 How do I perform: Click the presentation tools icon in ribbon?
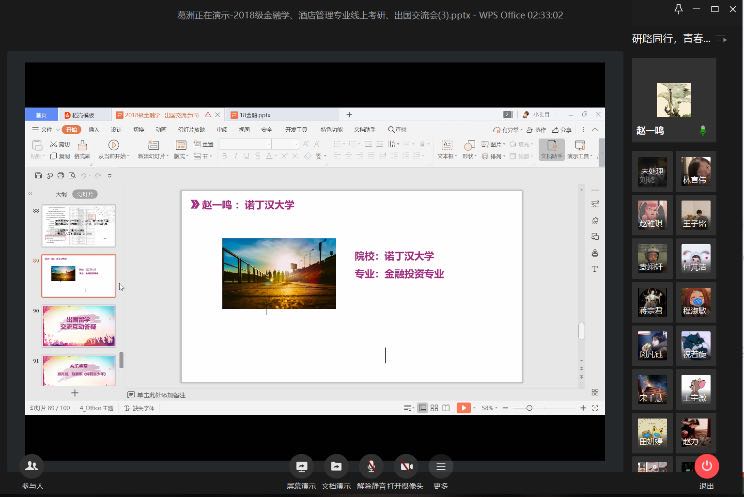click(x=579, y=145)
